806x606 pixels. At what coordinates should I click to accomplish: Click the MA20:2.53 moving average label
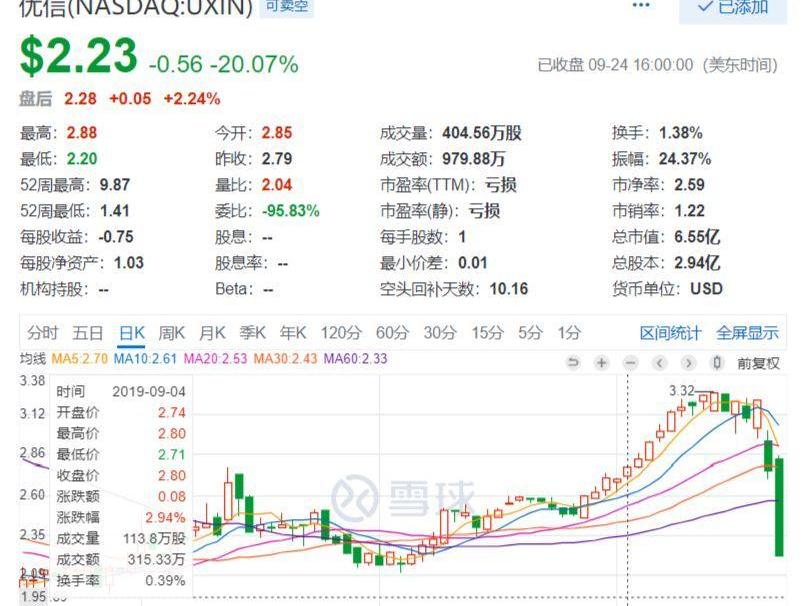click(x=215, y=359)
